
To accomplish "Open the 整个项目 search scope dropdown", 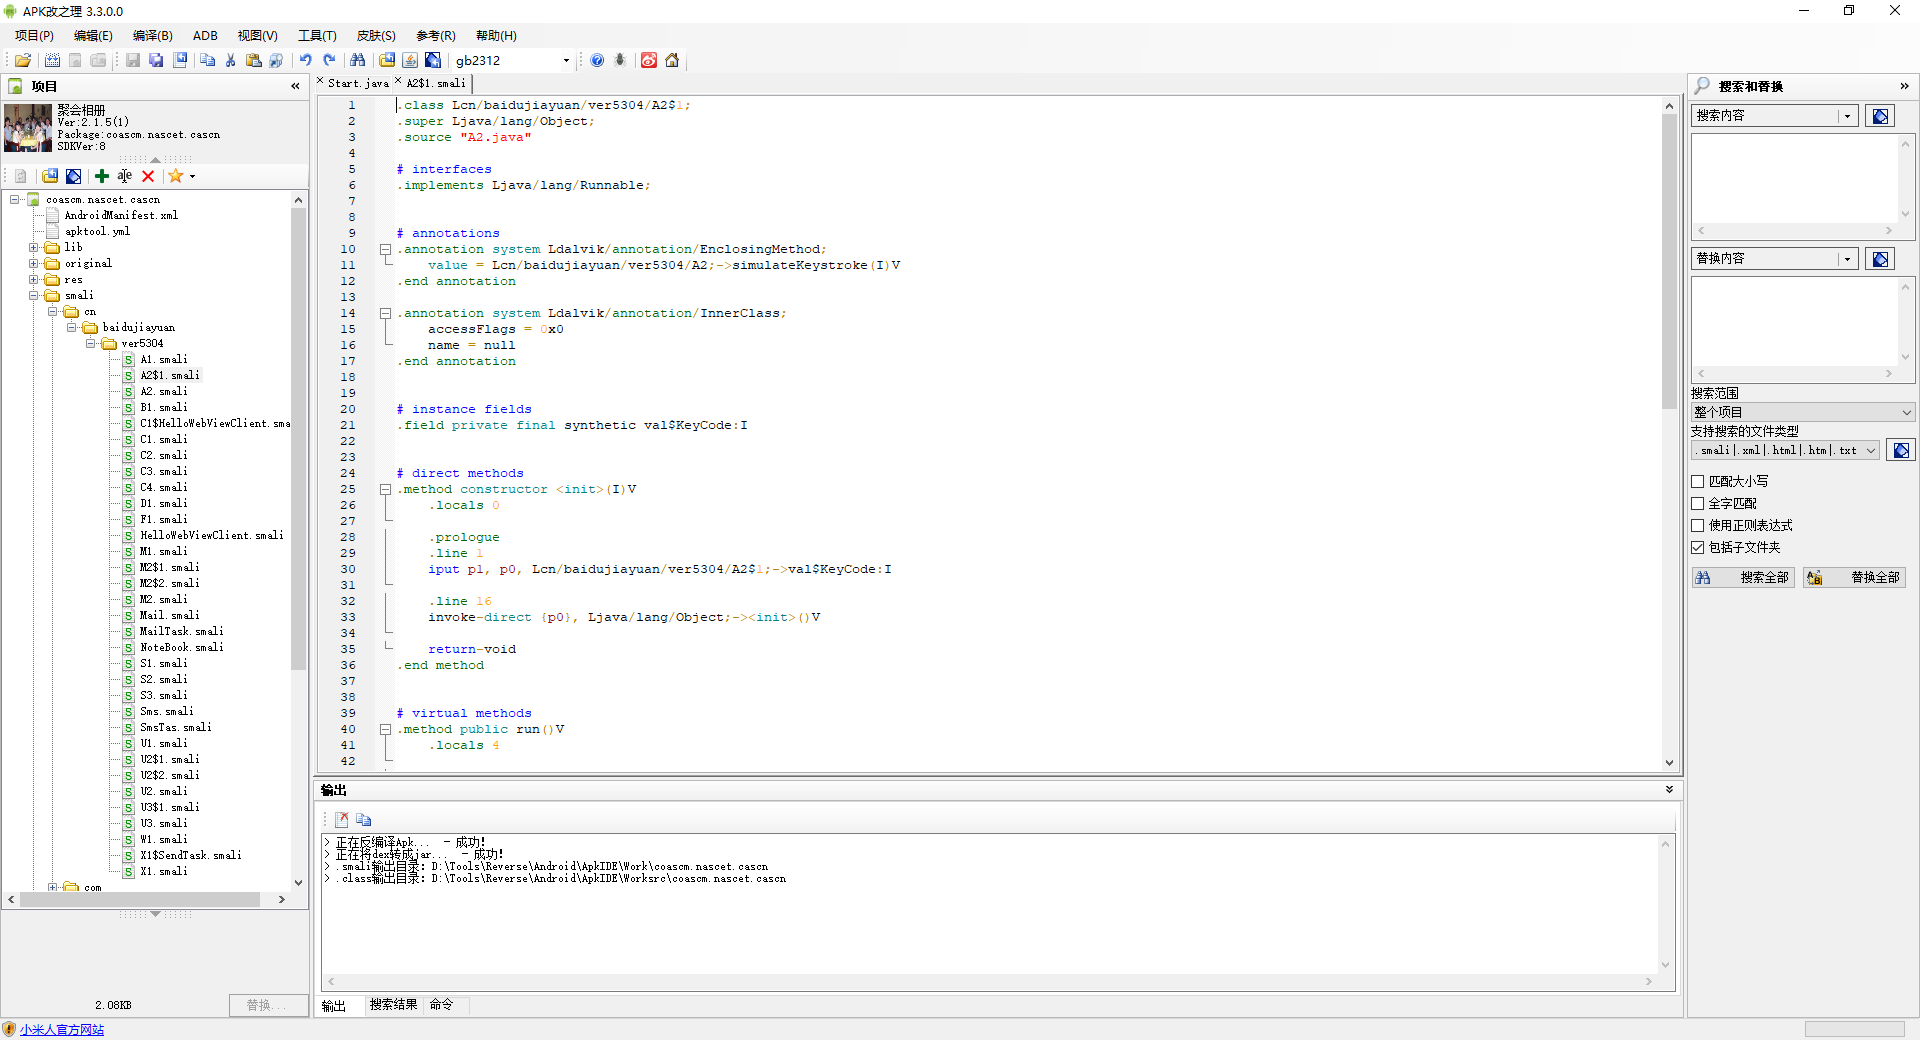I will click(1803, 412).
